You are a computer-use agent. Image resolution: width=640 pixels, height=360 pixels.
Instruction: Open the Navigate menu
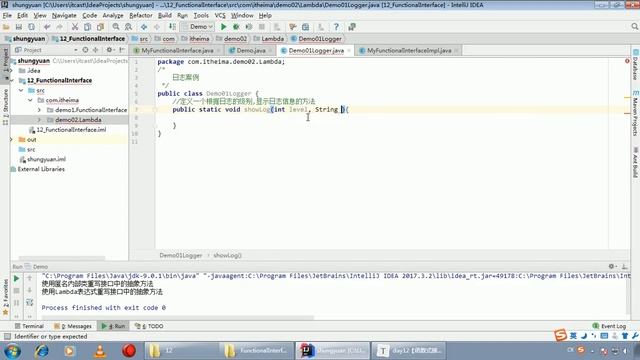64,16
